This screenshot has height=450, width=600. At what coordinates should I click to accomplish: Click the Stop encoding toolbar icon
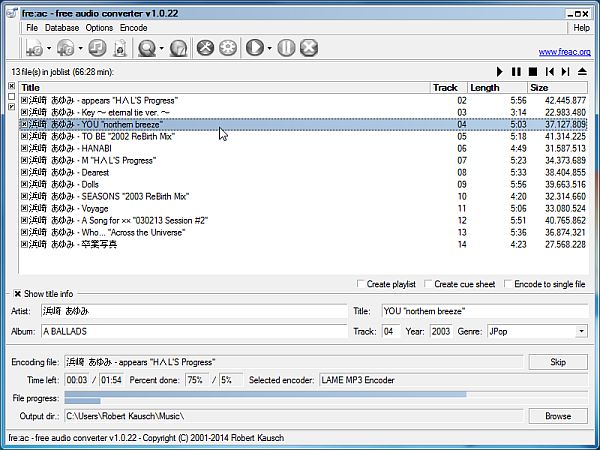(x=309, y=48)
